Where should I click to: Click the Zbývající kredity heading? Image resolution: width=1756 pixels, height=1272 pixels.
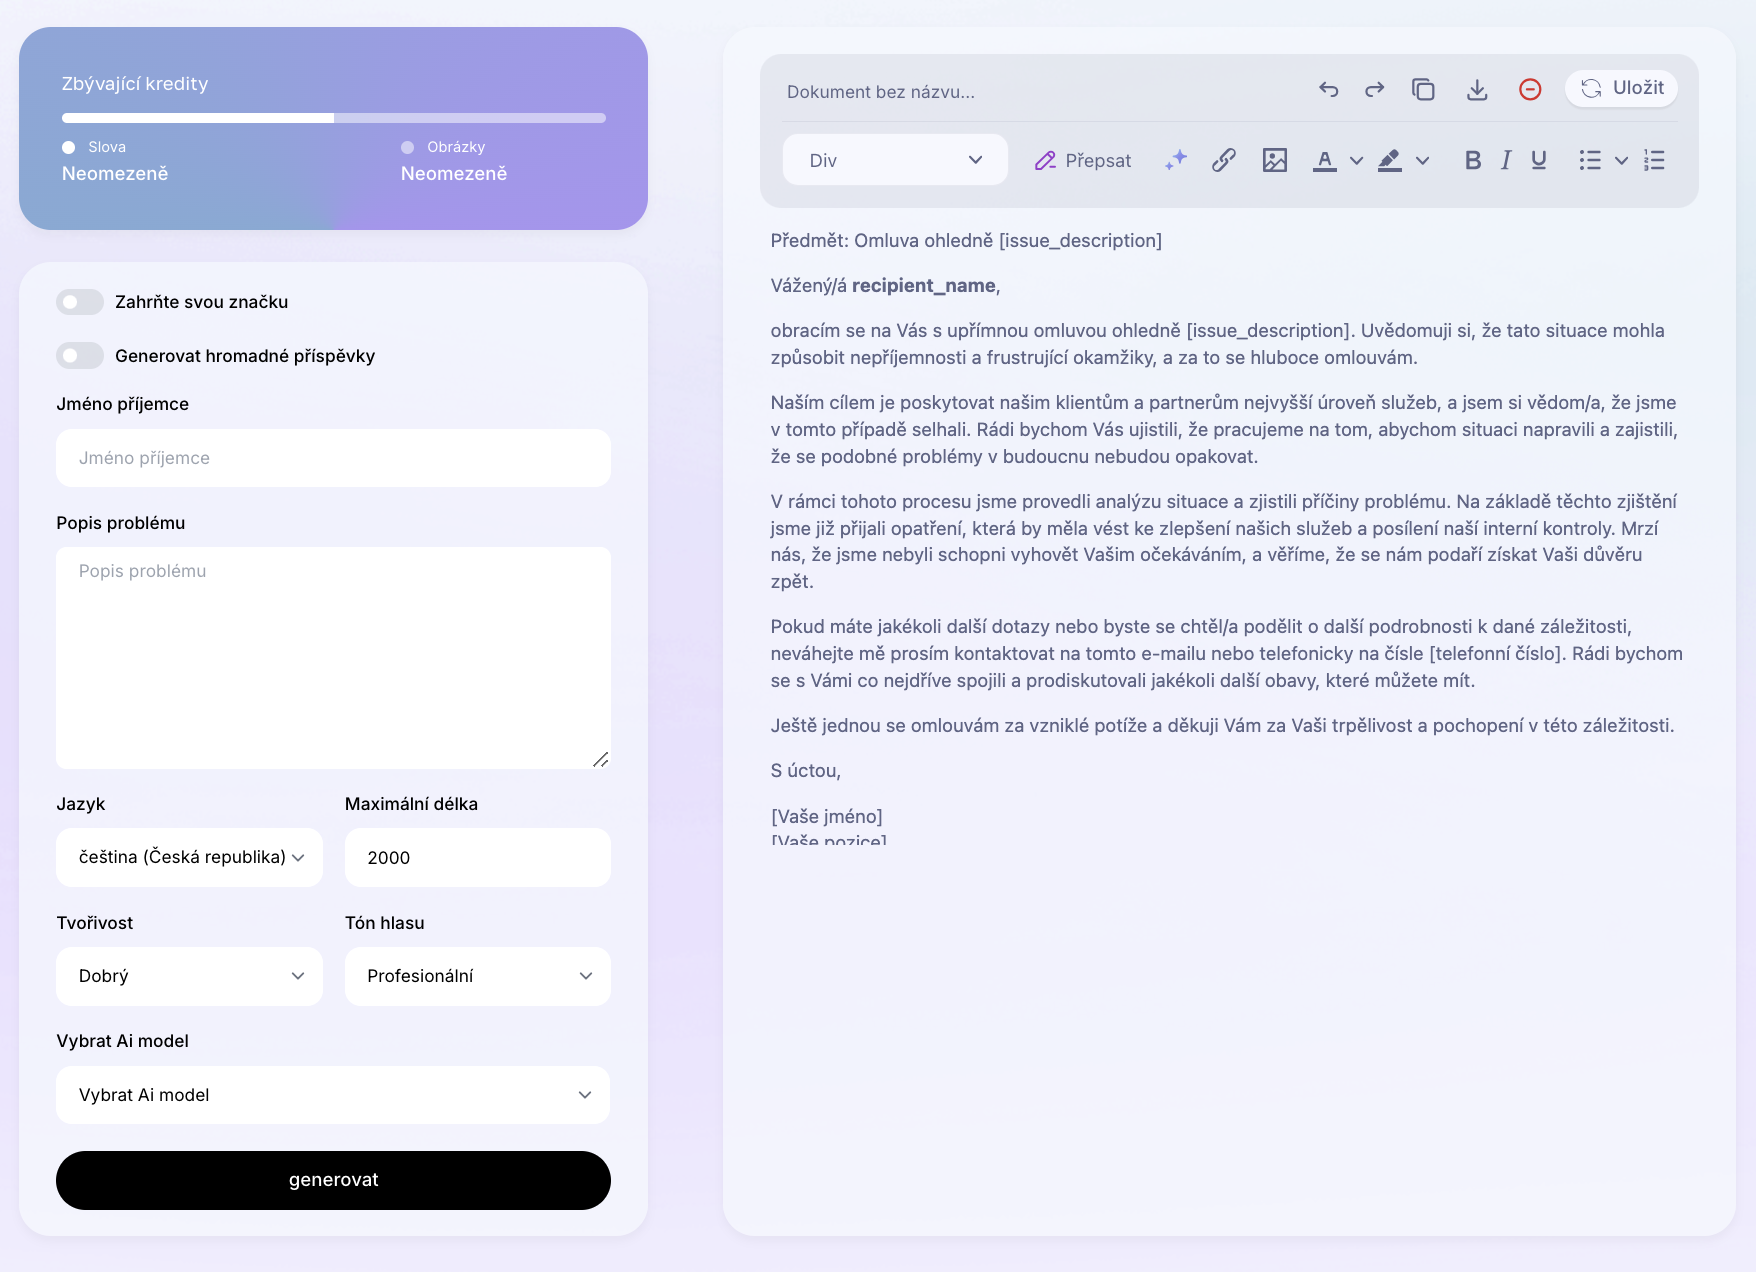coord(135,84)
